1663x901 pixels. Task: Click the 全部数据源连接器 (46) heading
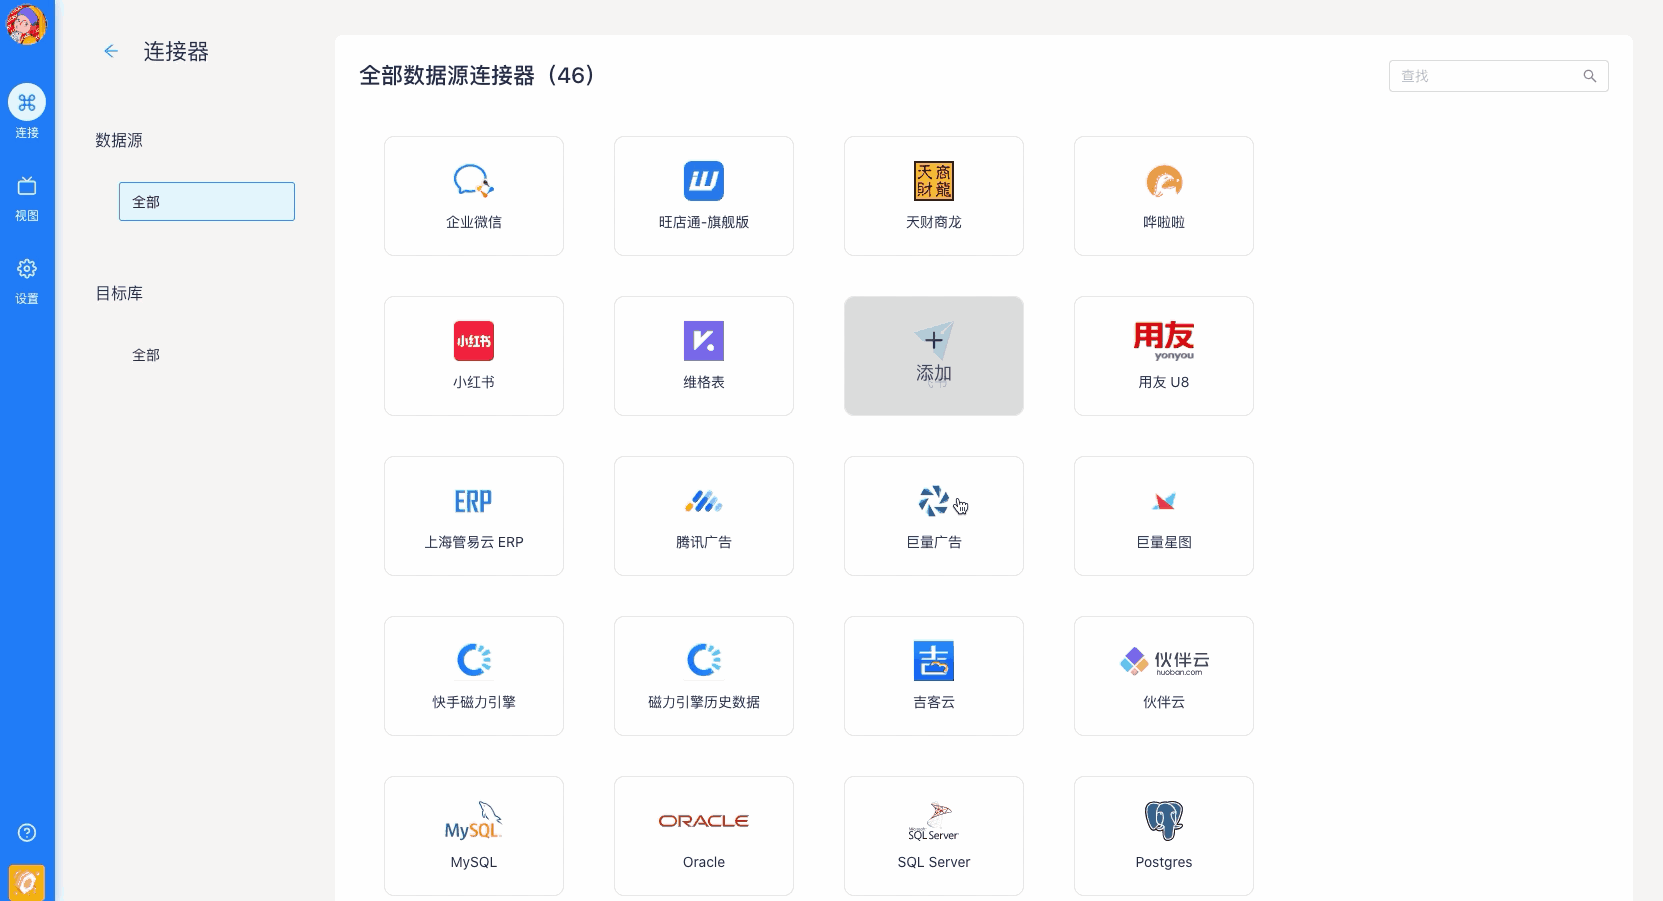pyautogui.click(x=477, y=76)
